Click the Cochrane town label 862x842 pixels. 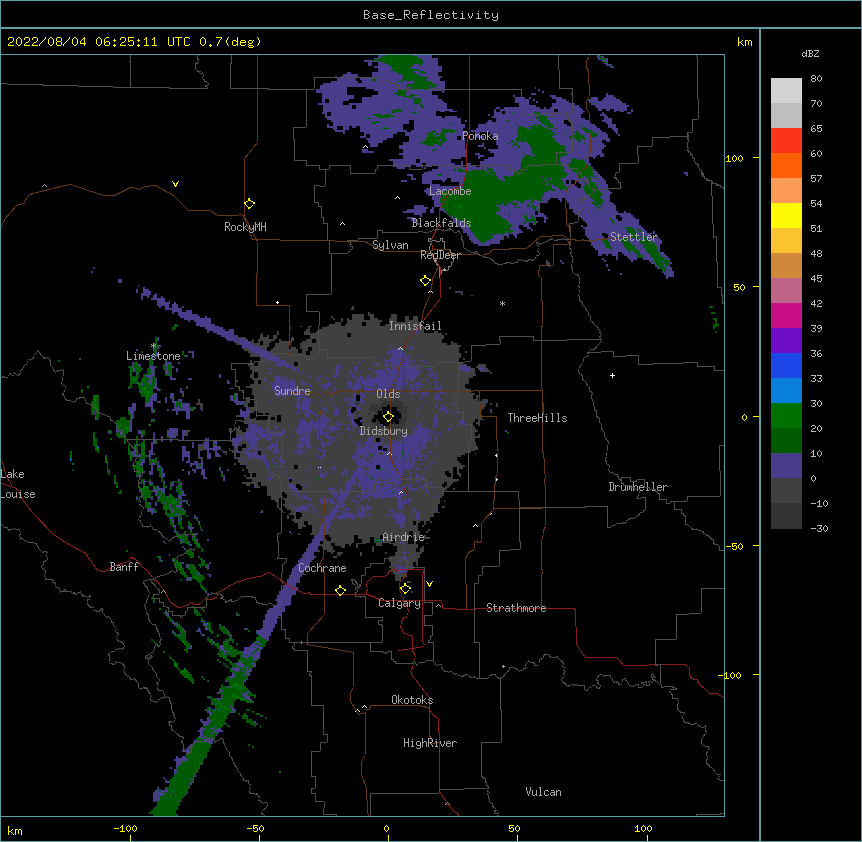click(322, 568)
